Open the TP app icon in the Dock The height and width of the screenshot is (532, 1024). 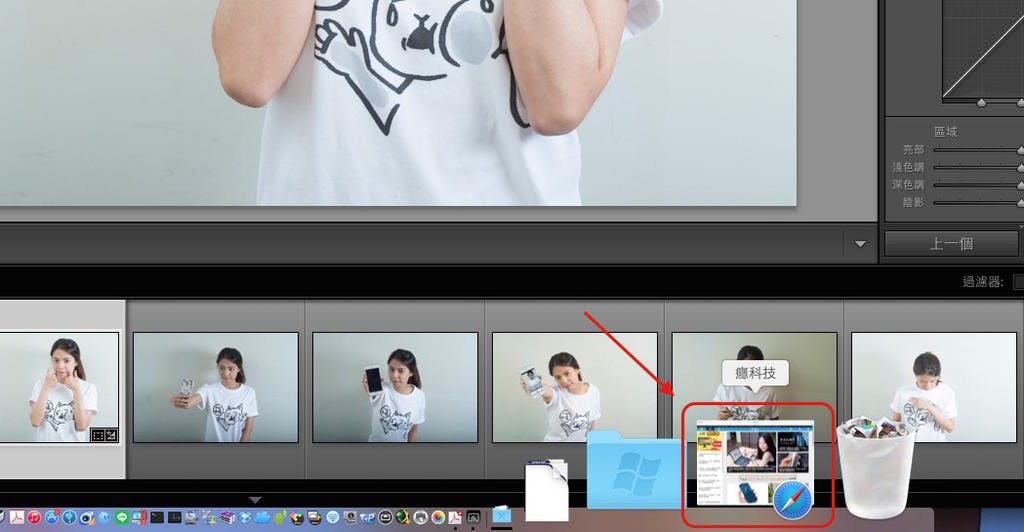click(x=368, y=518)
